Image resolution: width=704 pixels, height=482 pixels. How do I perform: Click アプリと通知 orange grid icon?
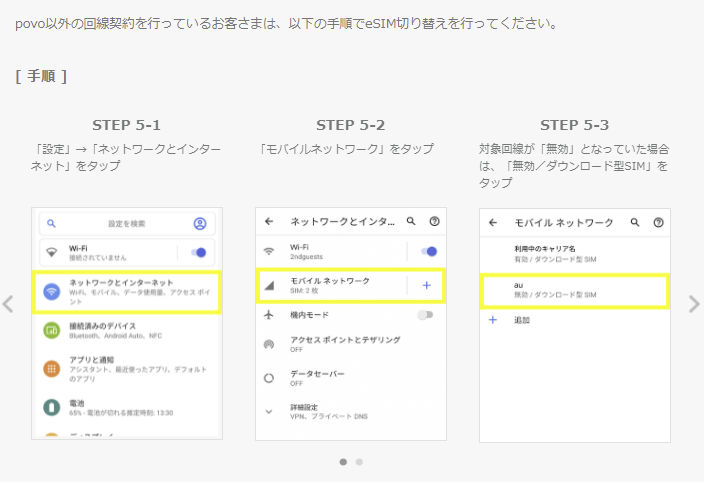pos(52,369)
